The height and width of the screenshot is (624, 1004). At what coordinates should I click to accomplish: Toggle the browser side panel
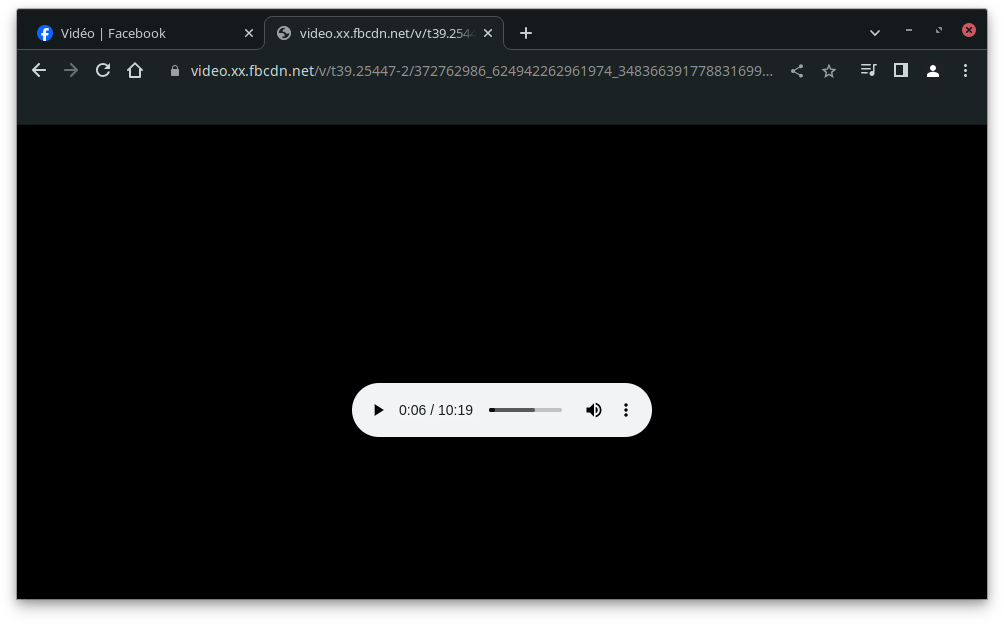click(x=901, y=71)
